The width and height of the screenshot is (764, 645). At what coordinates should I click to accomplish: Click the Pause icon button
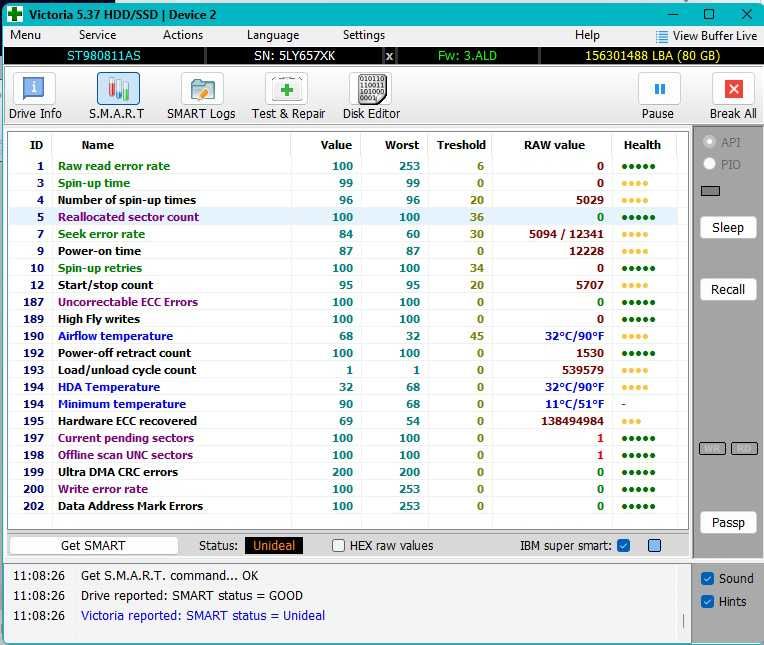(x=659, y=89)
